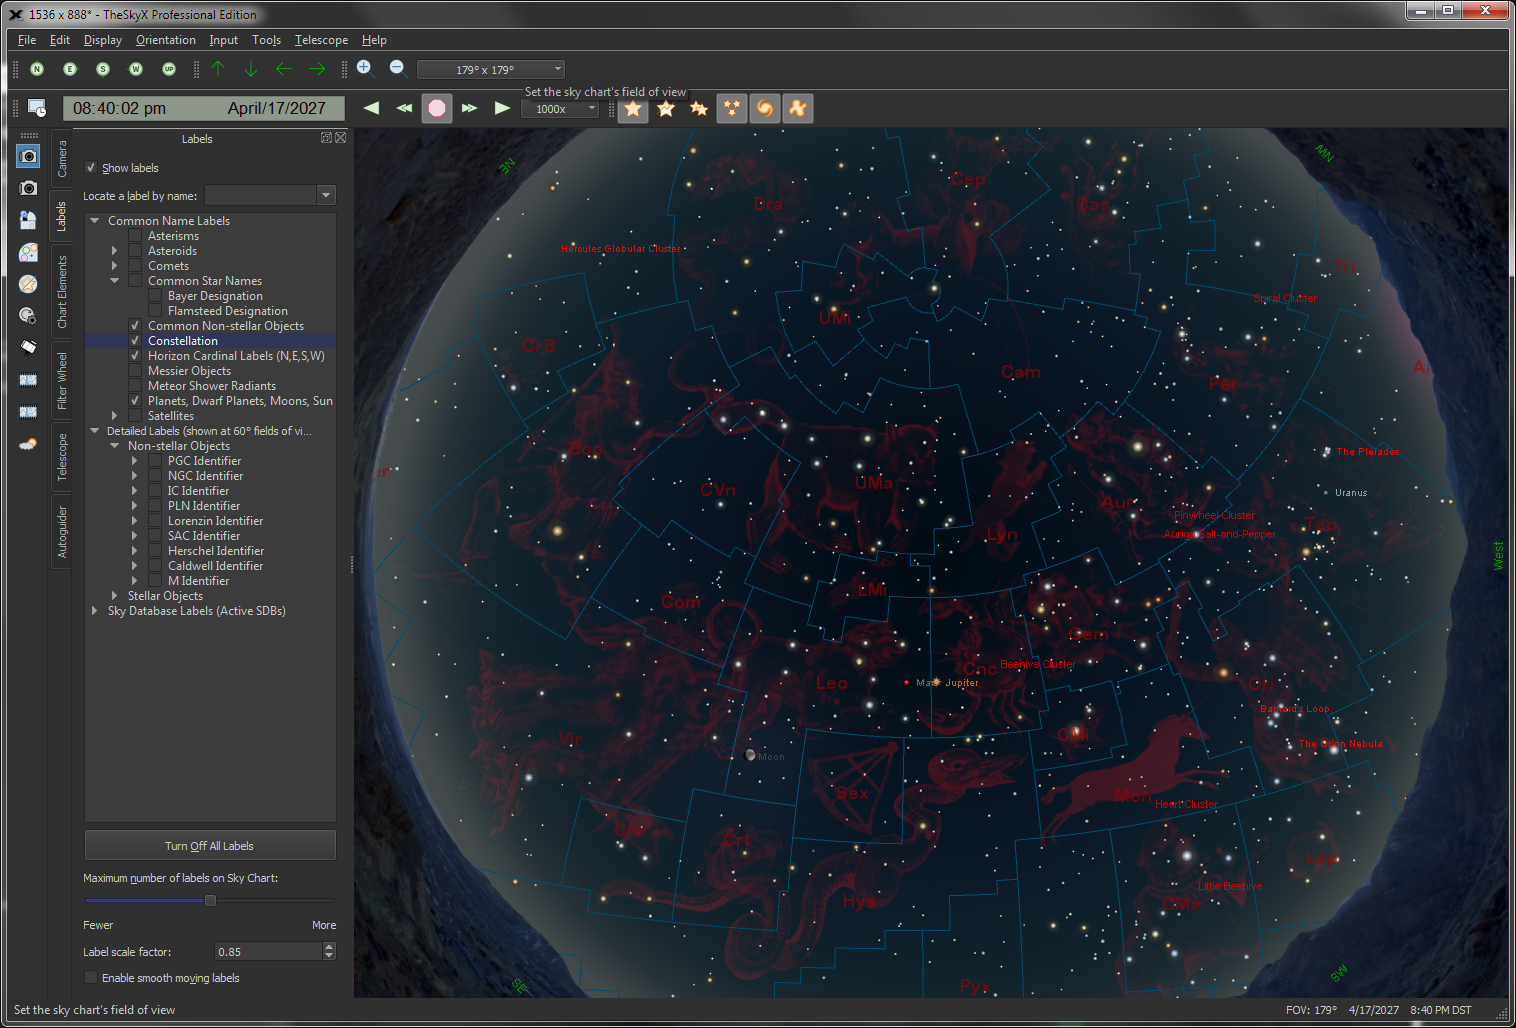
Task: Expand the Satellites tree node
Action: (x=114, y=416)
